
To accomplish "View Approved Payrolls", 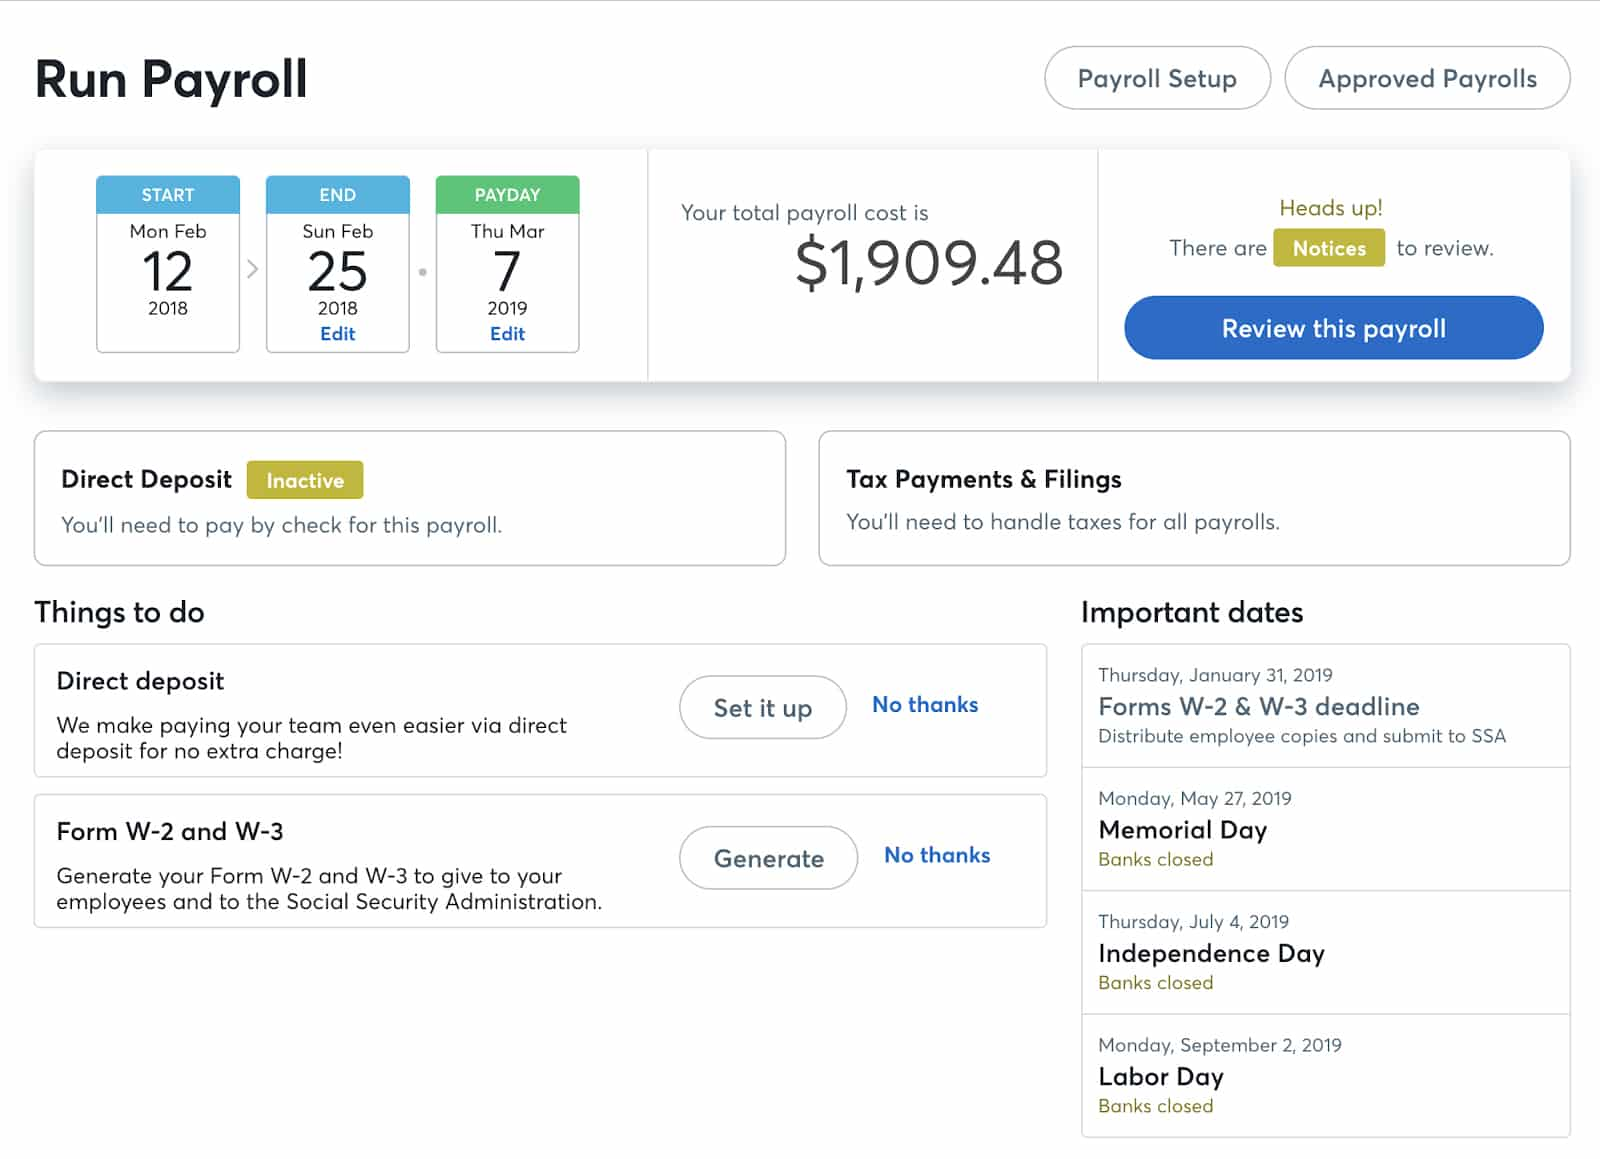I will (x=1427, y=78).
